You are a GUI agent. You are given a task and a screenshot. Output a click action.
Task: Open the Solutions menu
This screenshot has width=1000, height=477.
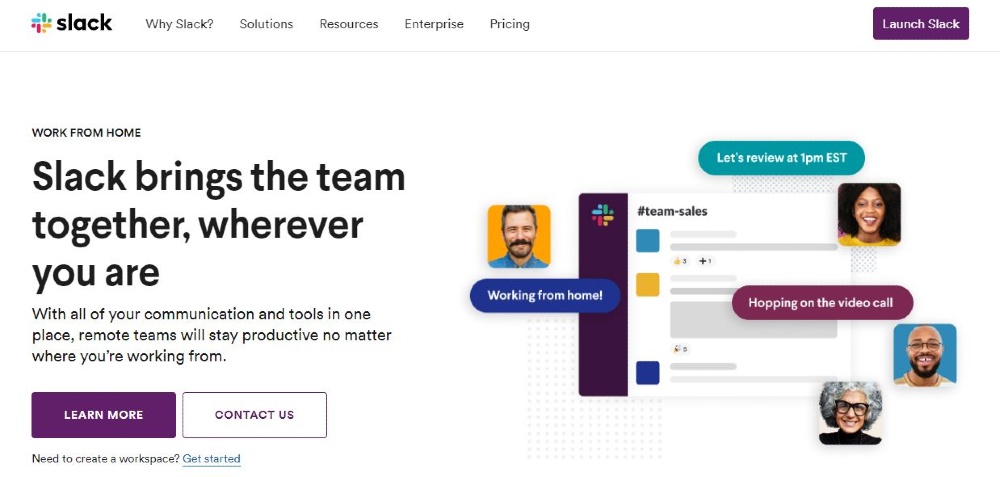click(x=266, y=24)
